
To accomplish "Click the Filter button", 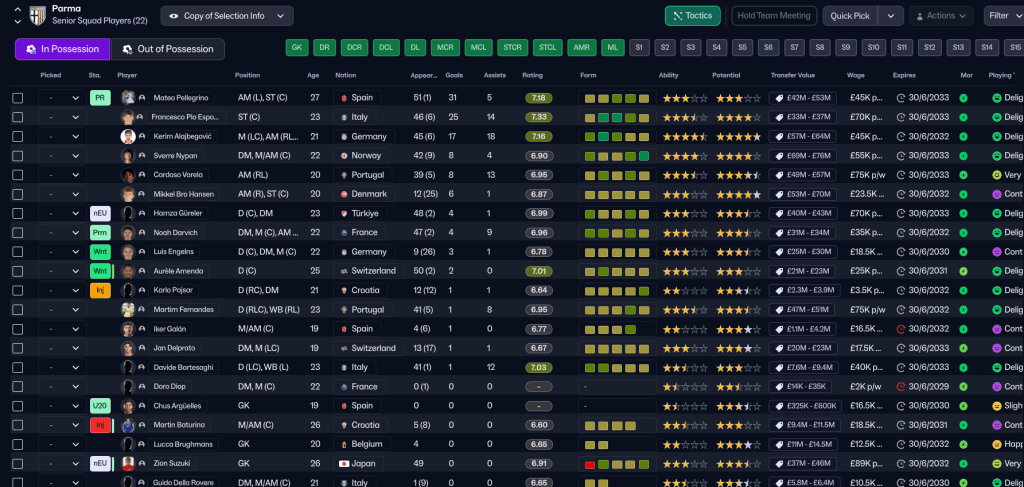I will pos(1002,16).
